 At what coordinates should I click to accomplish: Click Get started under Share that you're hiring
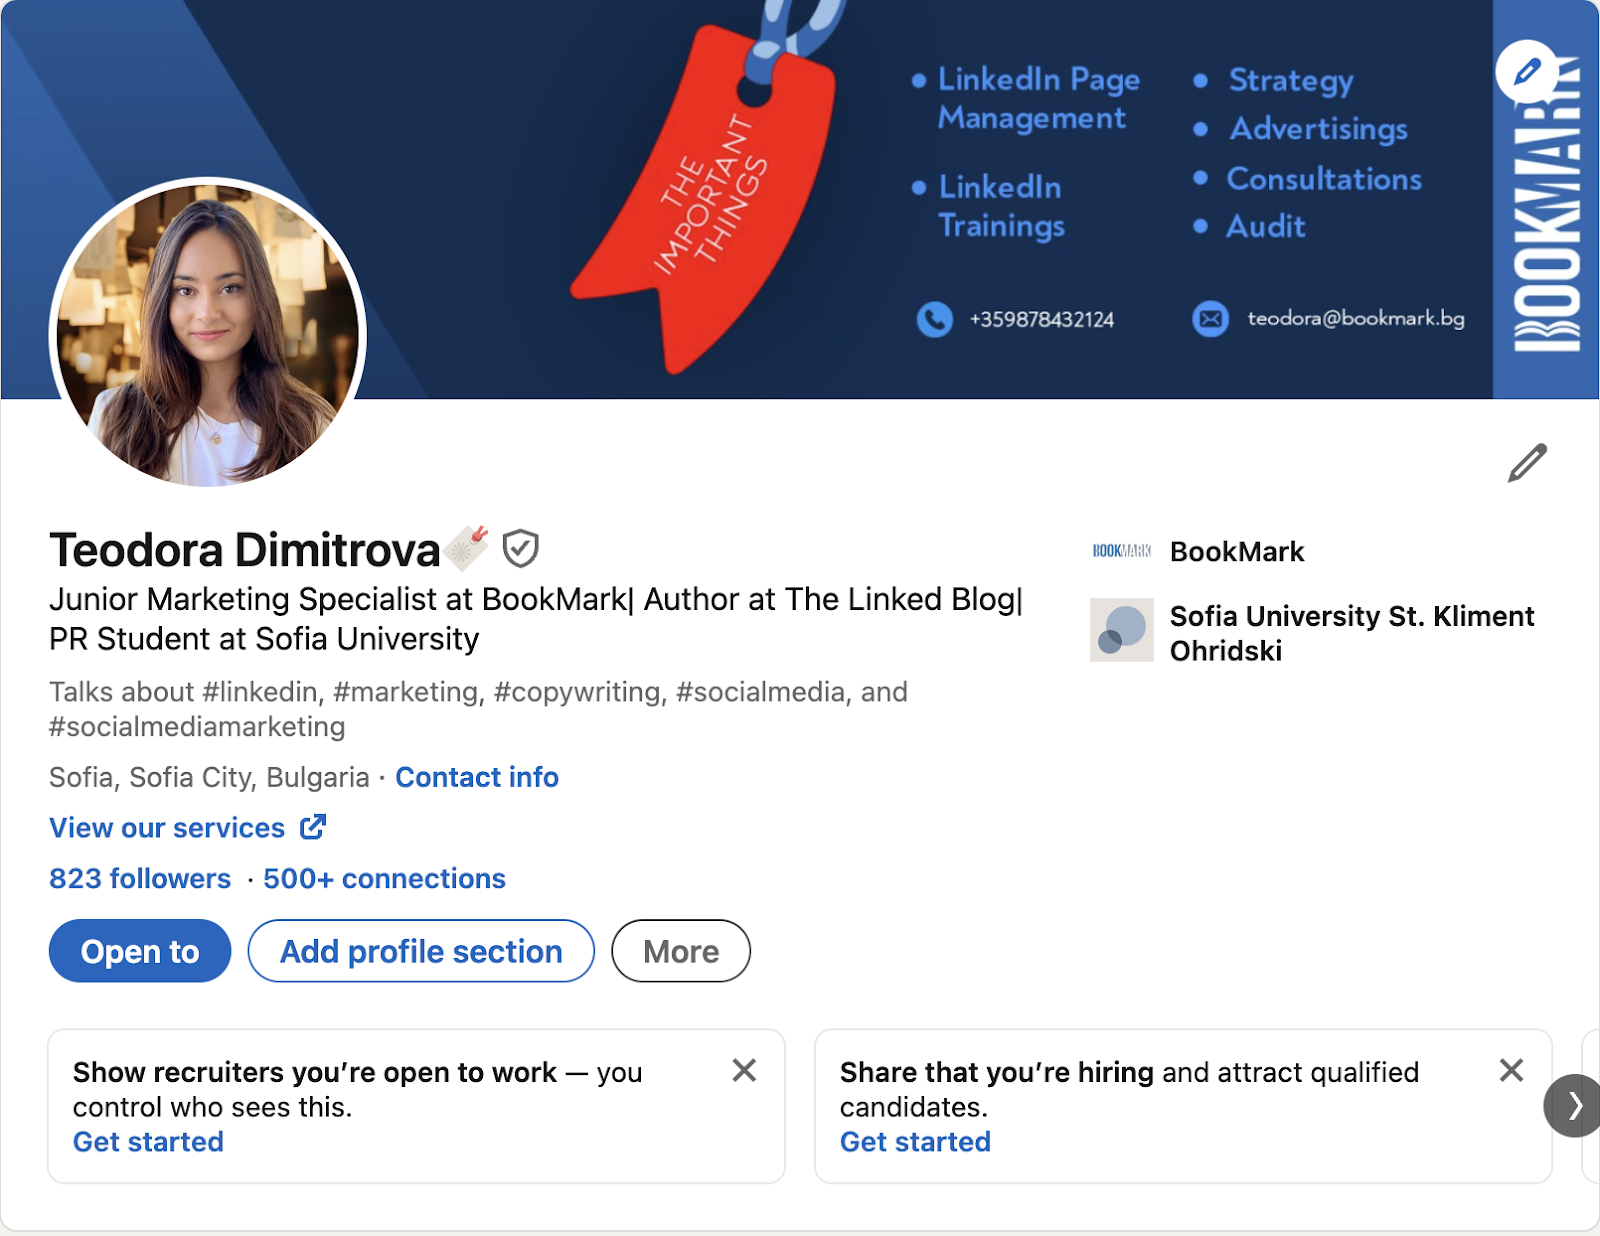coord(915,1142)
